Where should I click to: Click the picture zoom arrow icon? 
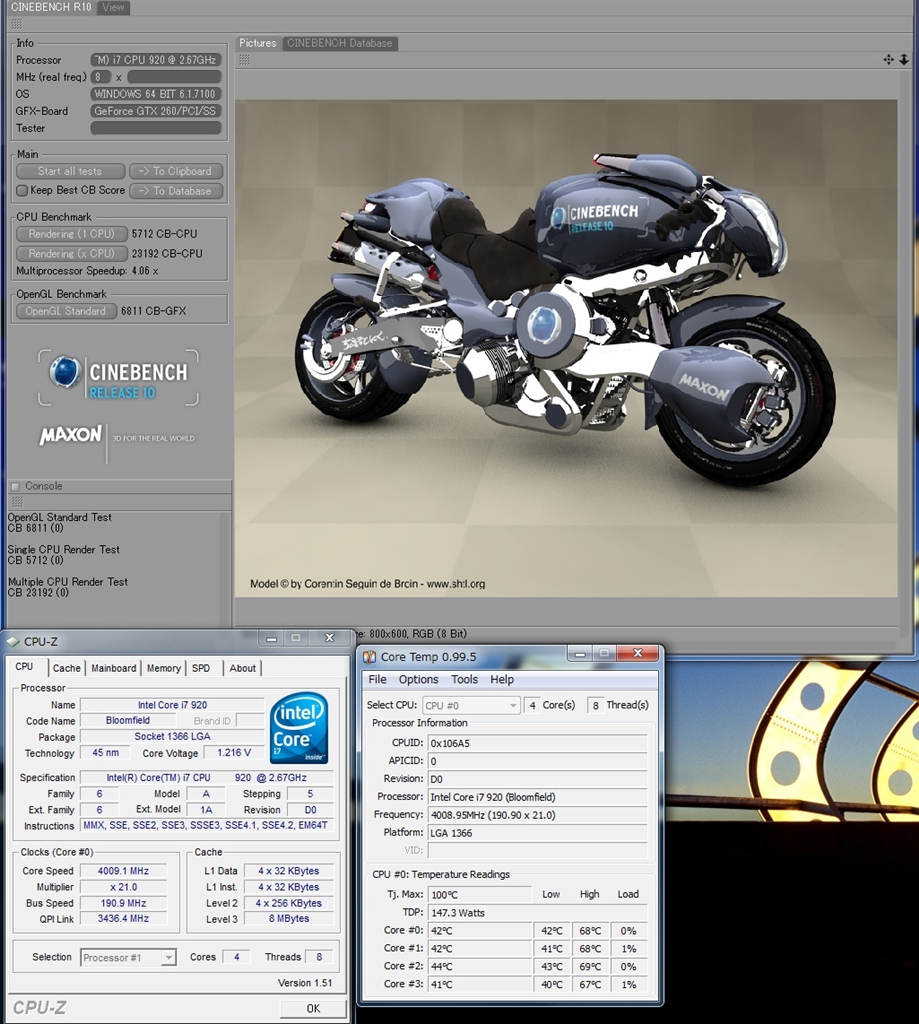(904, 60)
